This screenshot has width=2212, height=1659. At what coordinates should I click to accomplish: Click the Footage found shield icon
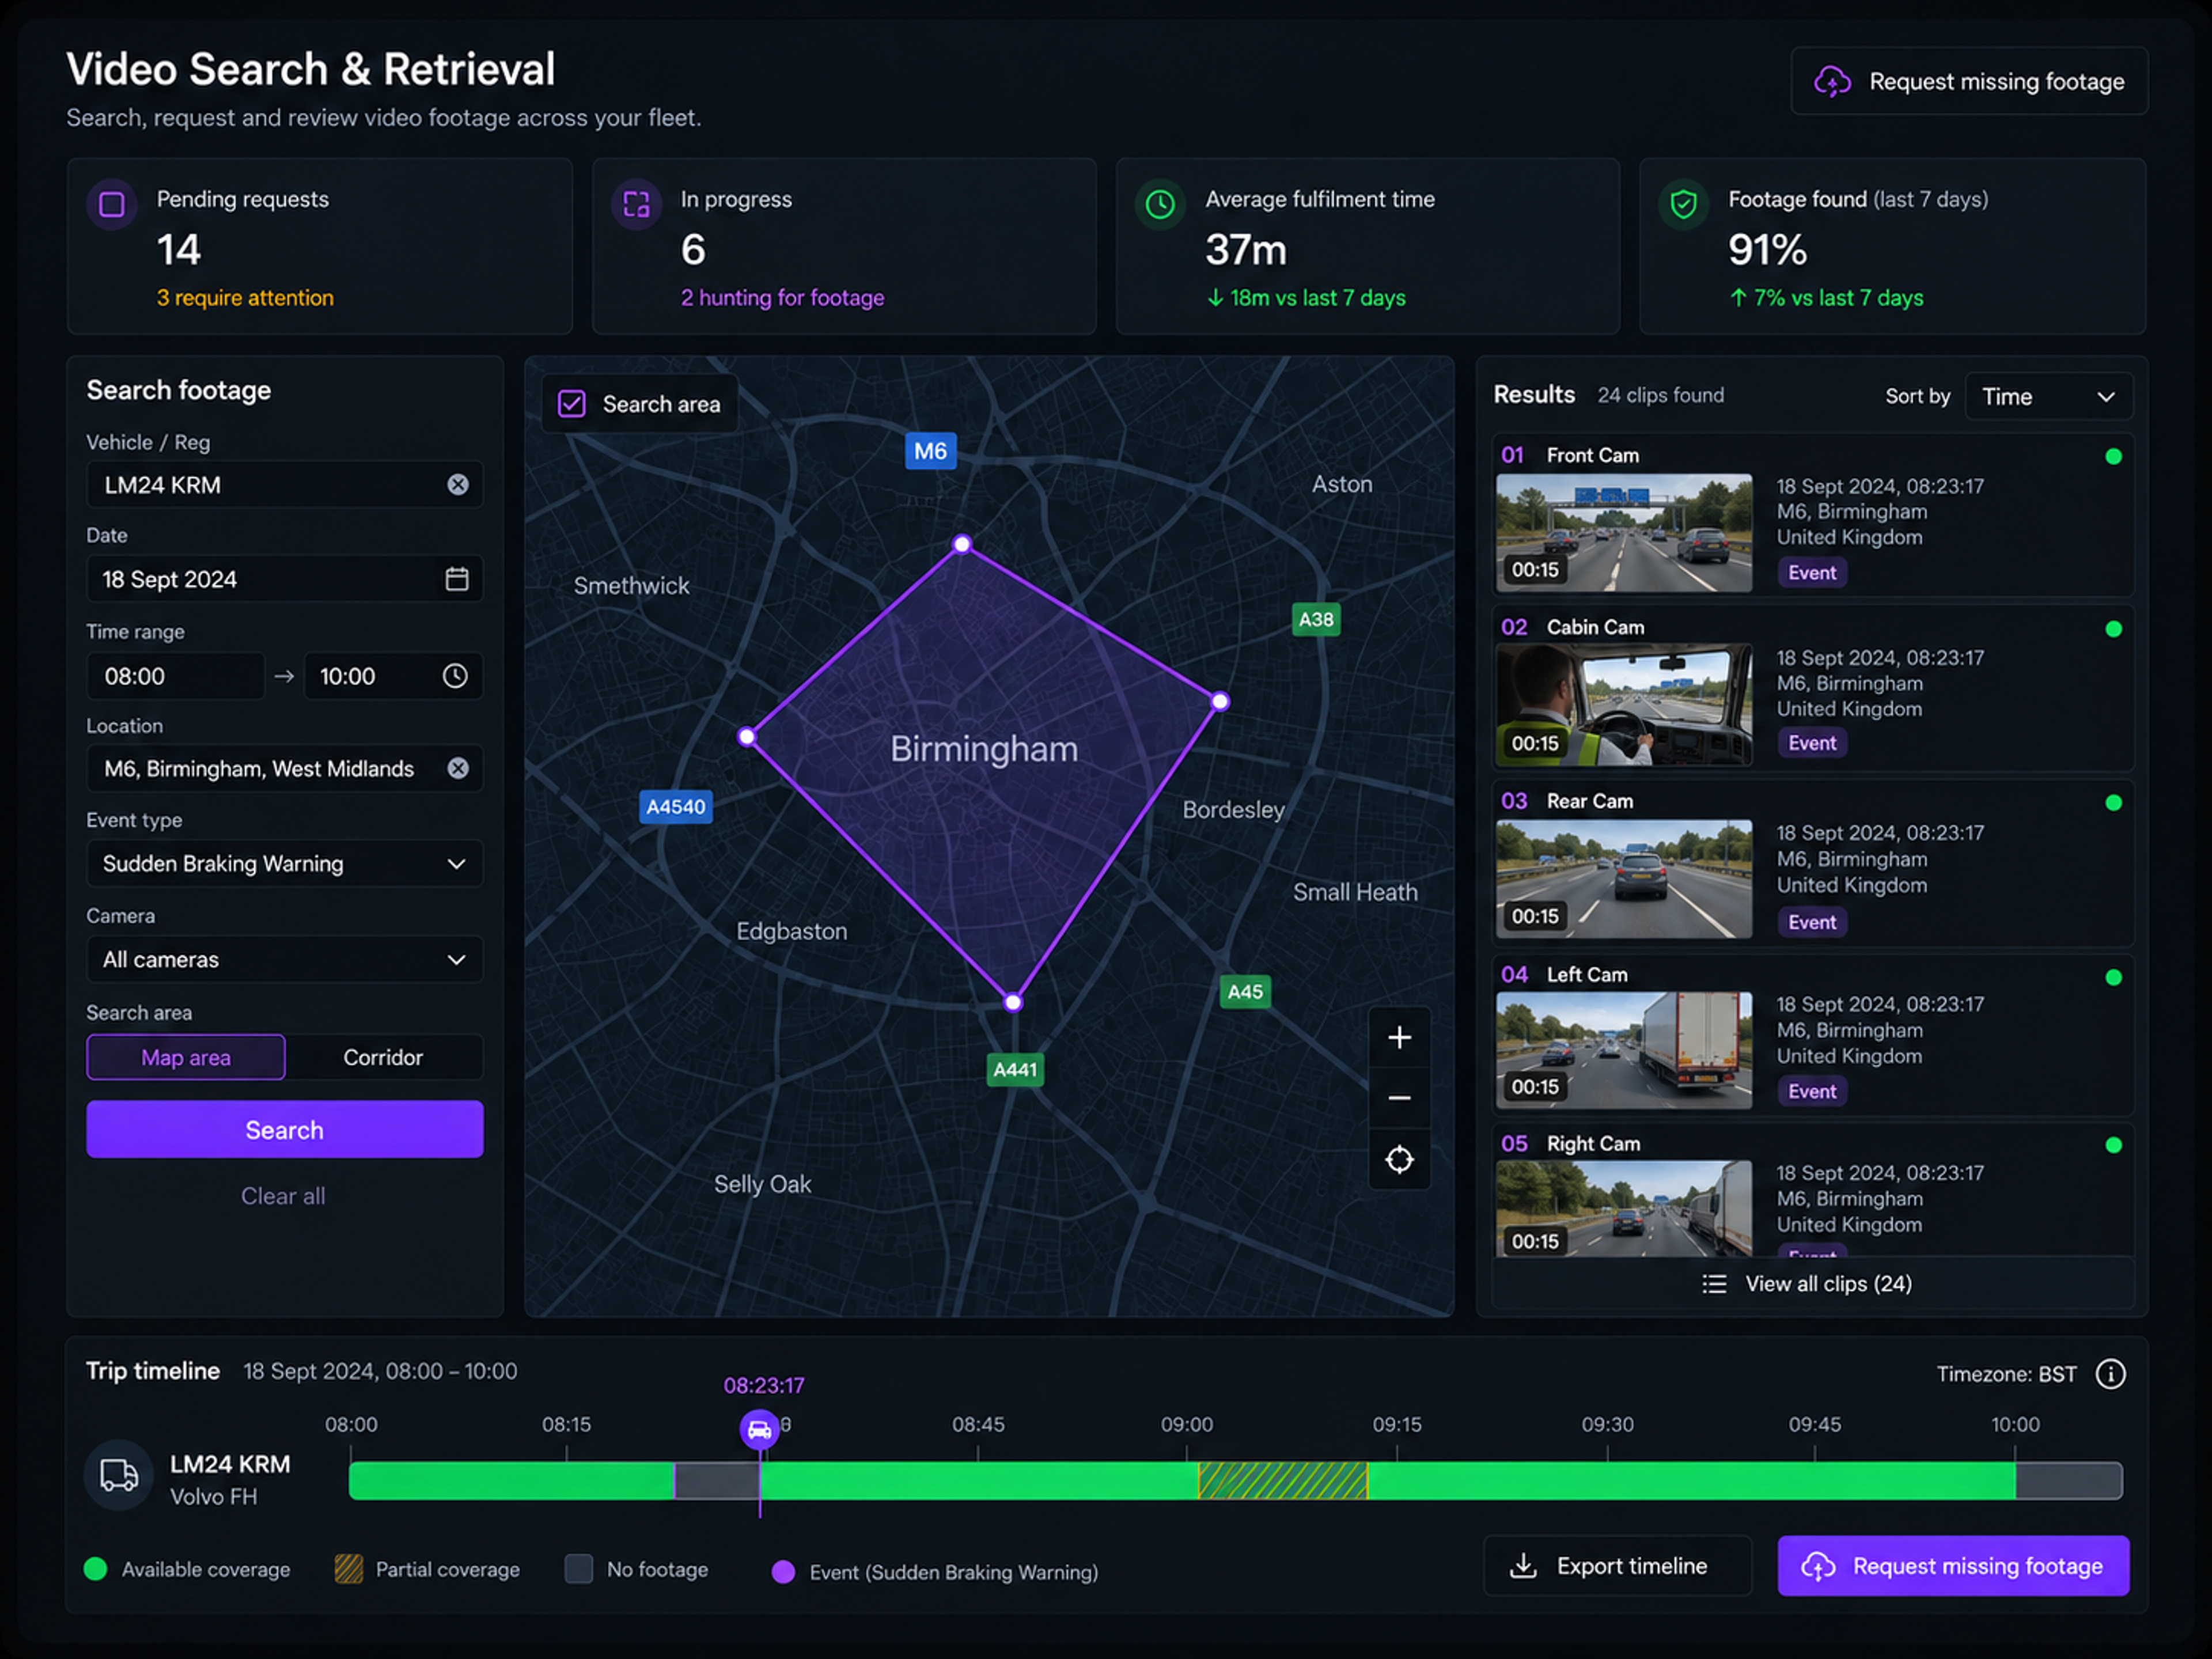click(x=1684, y=204)
